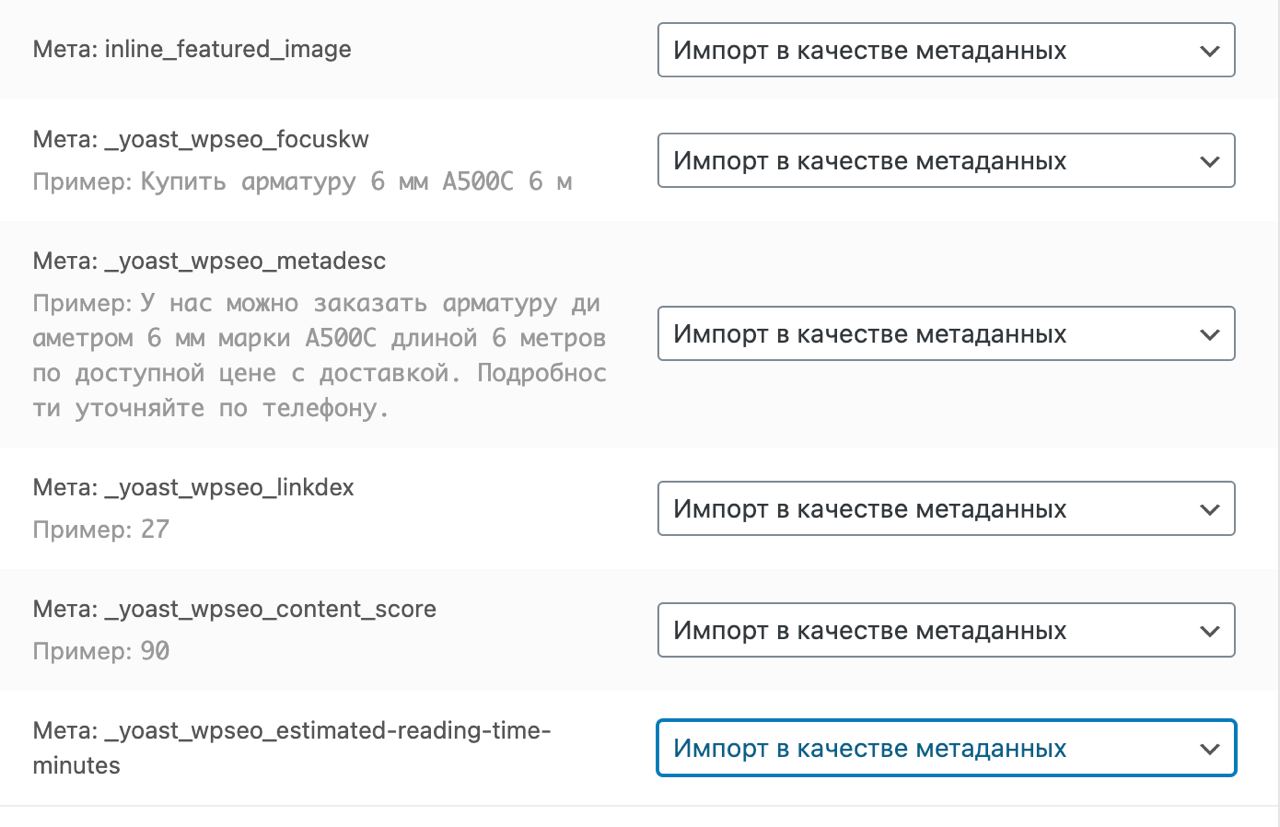Screen dimensions: 1280x827
Task: Click the "Мета: _yoast_wpseo_metadesc" label
Action: 209,261
